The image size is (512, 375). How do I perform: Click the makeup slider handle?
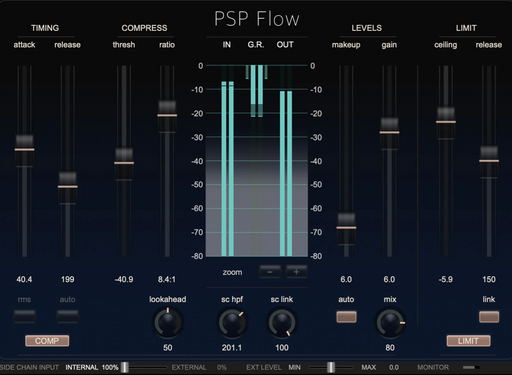346,228
